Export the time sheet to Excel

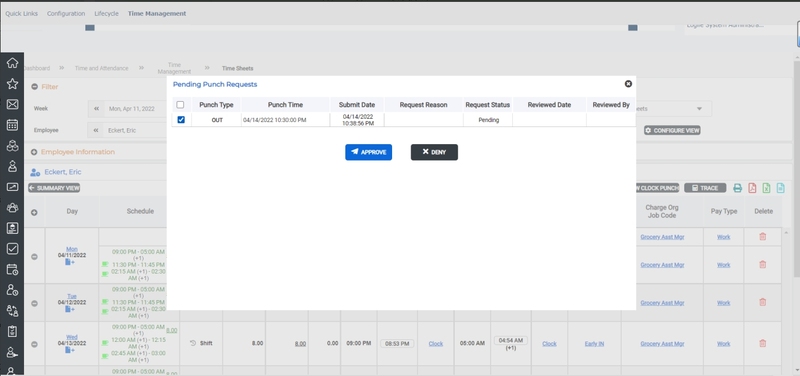(766, 188)
